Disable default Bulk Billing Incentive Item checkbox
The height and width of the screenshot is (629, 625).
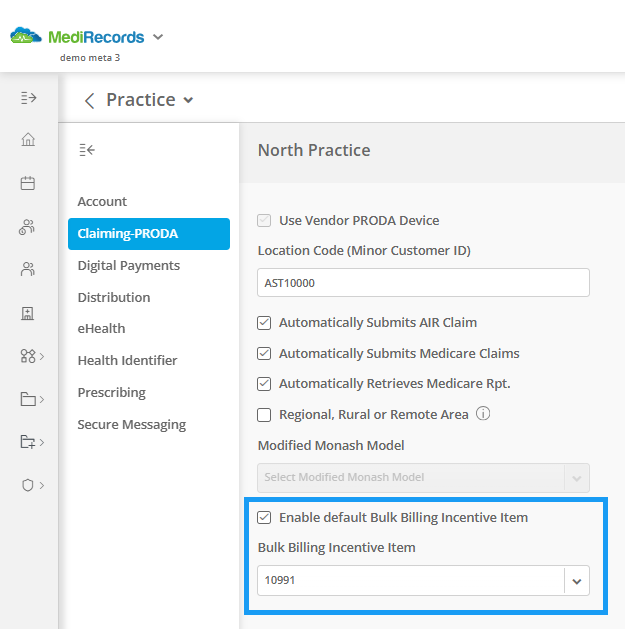264,517
